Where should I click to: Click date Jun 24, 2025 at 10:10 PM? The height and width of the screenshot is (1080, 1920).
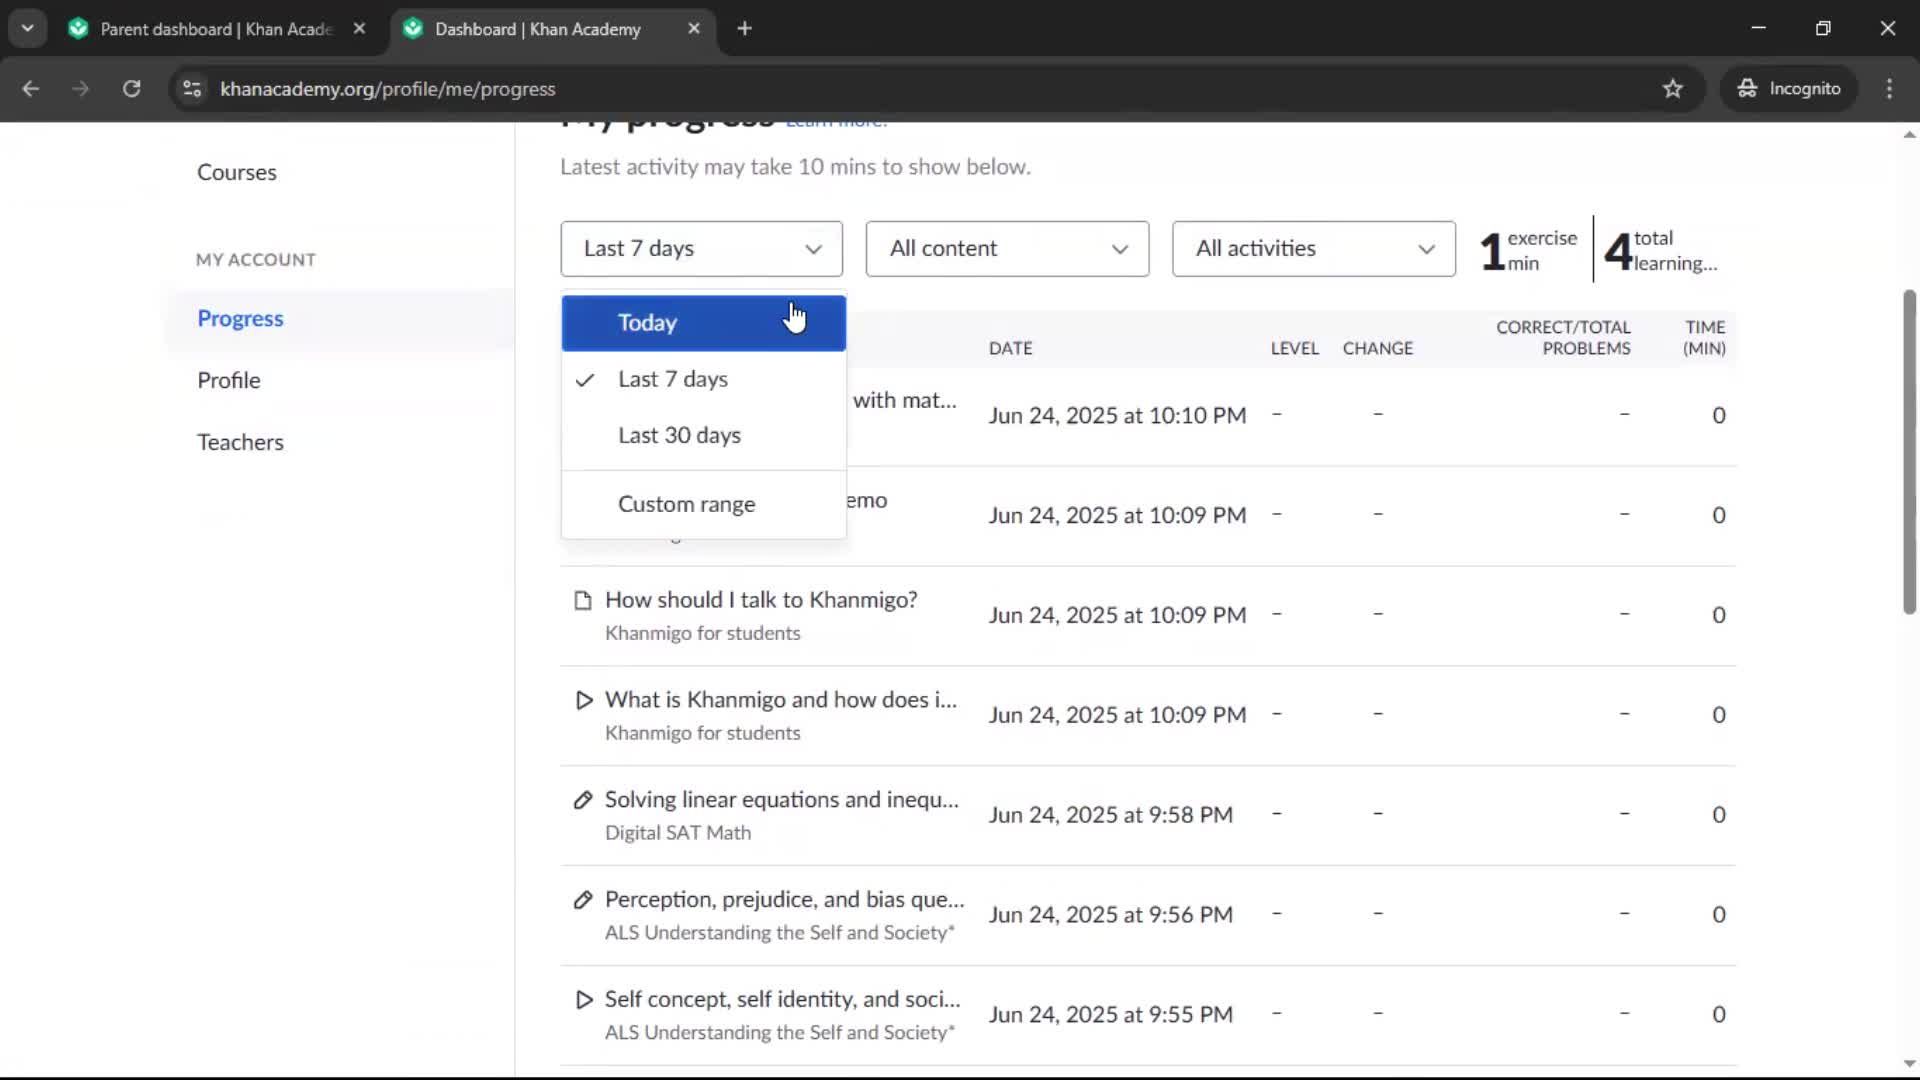click(x=1117, y=416)
